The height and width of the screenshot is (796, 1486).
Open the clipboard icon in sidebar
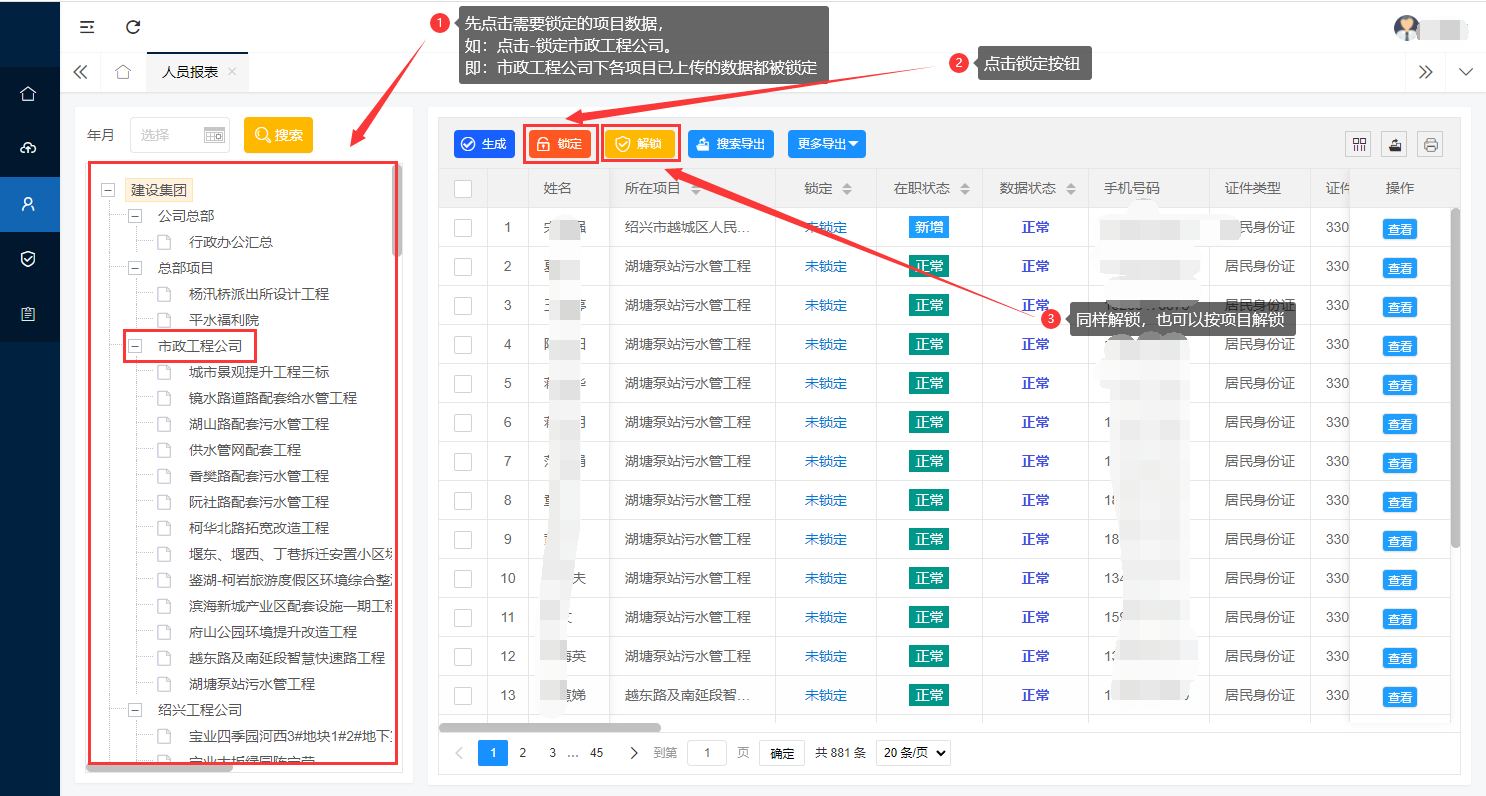[x=28, y=313]
